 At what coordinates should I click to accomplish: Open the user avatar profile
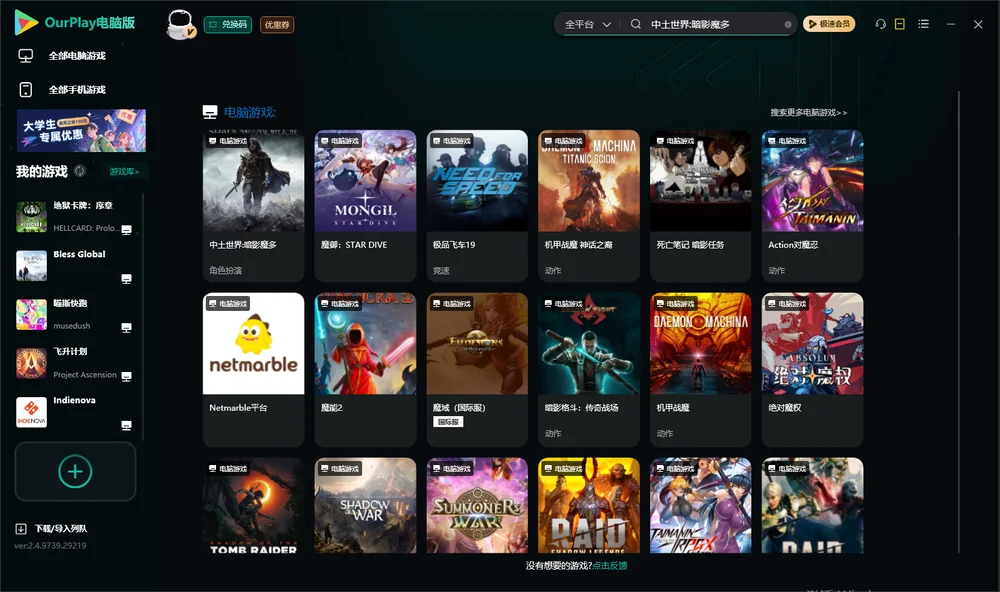pyautogui.click(x=180, y=24)
